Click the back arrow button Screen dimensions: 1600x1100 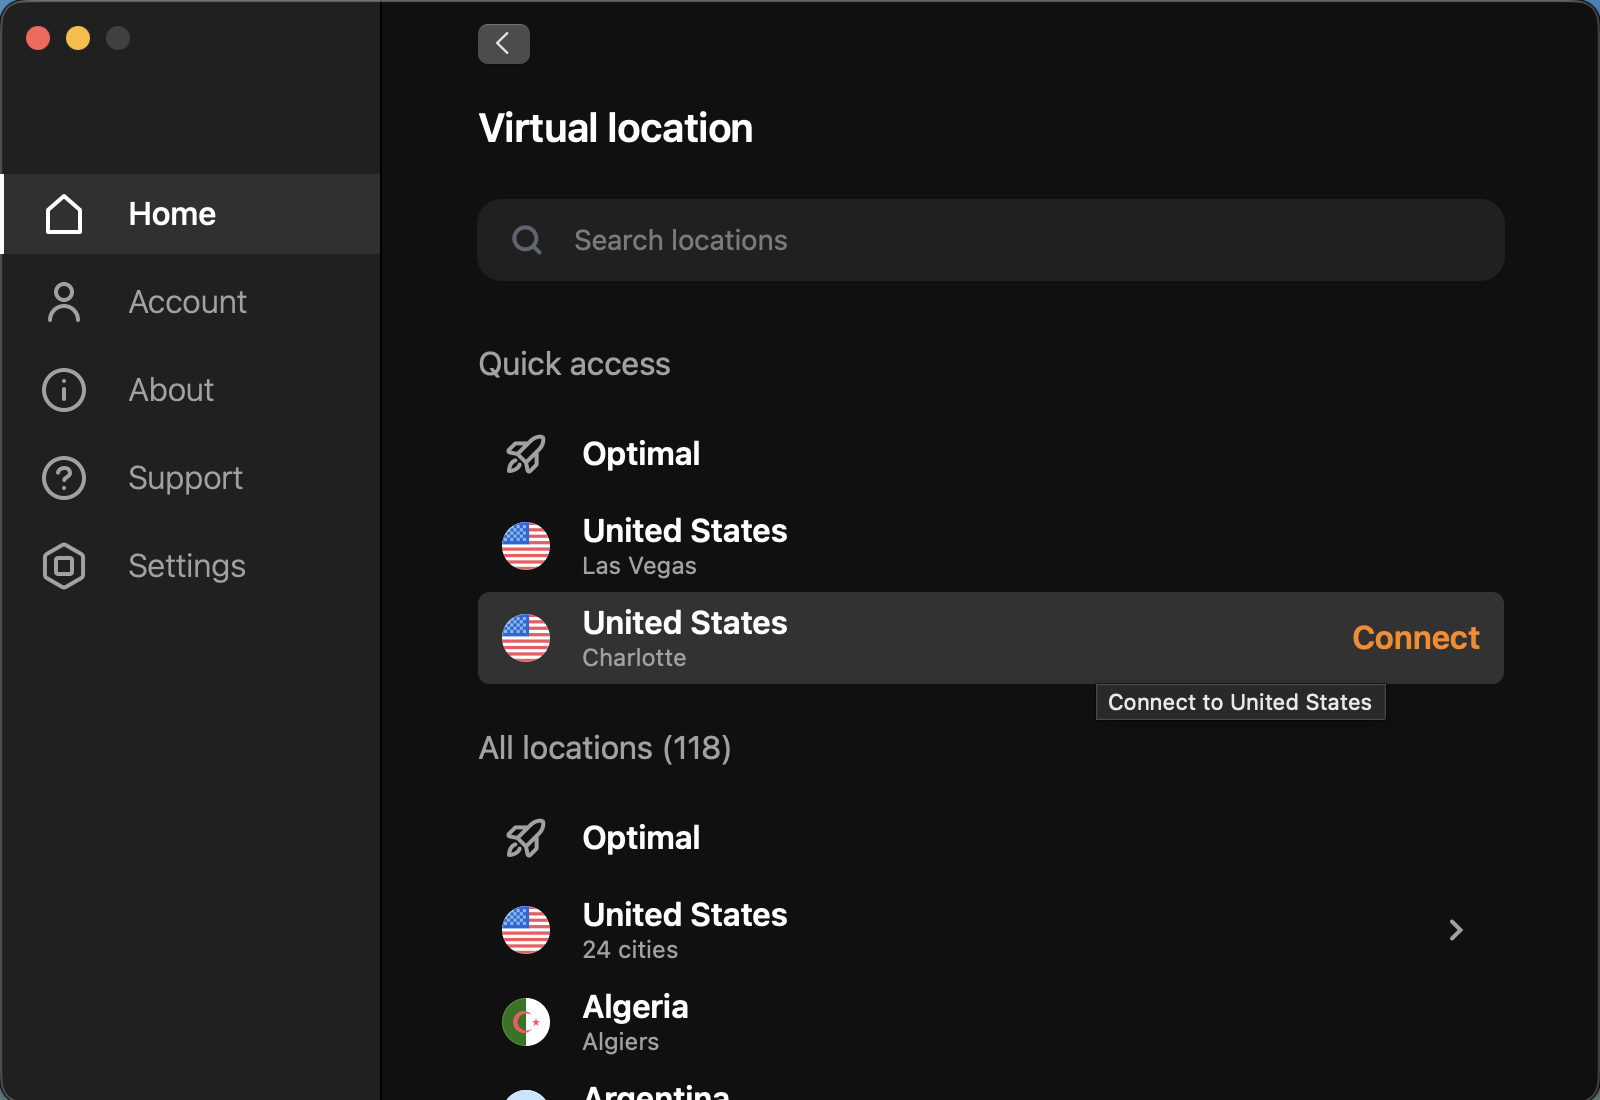[x=503, y=43]
